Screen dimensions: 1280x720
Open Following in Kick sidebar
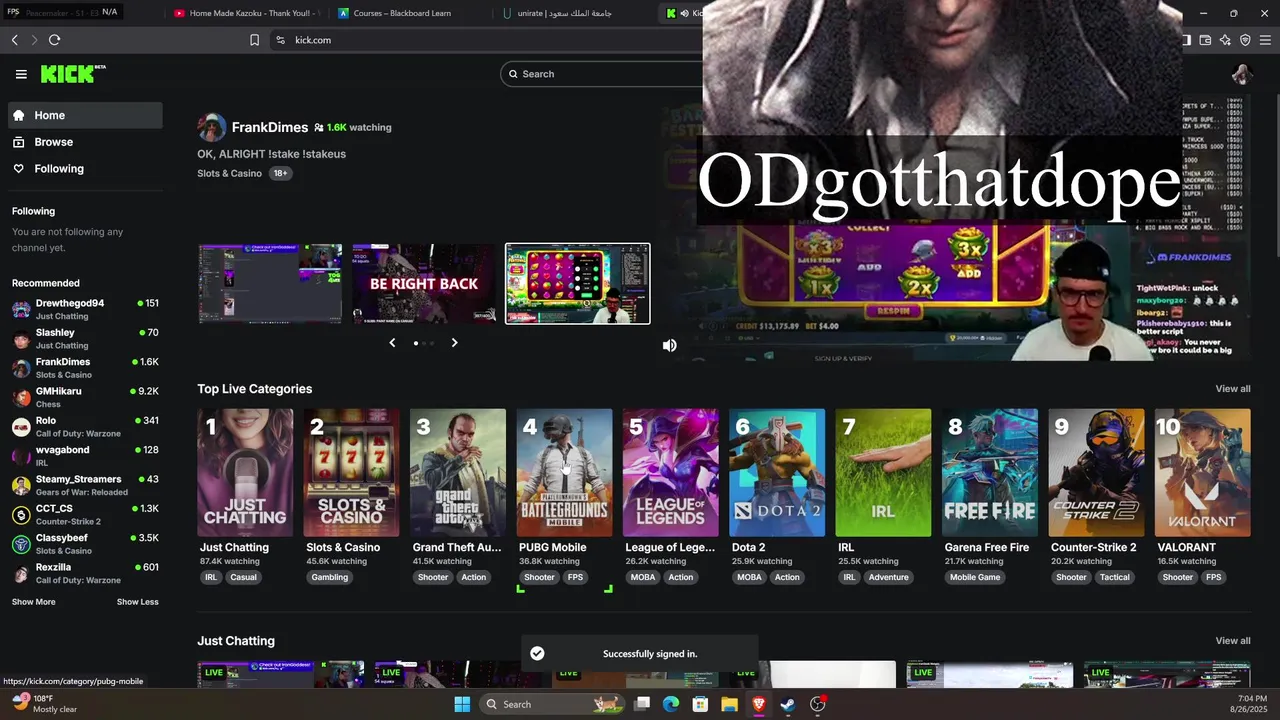click(x=85, y=169)
